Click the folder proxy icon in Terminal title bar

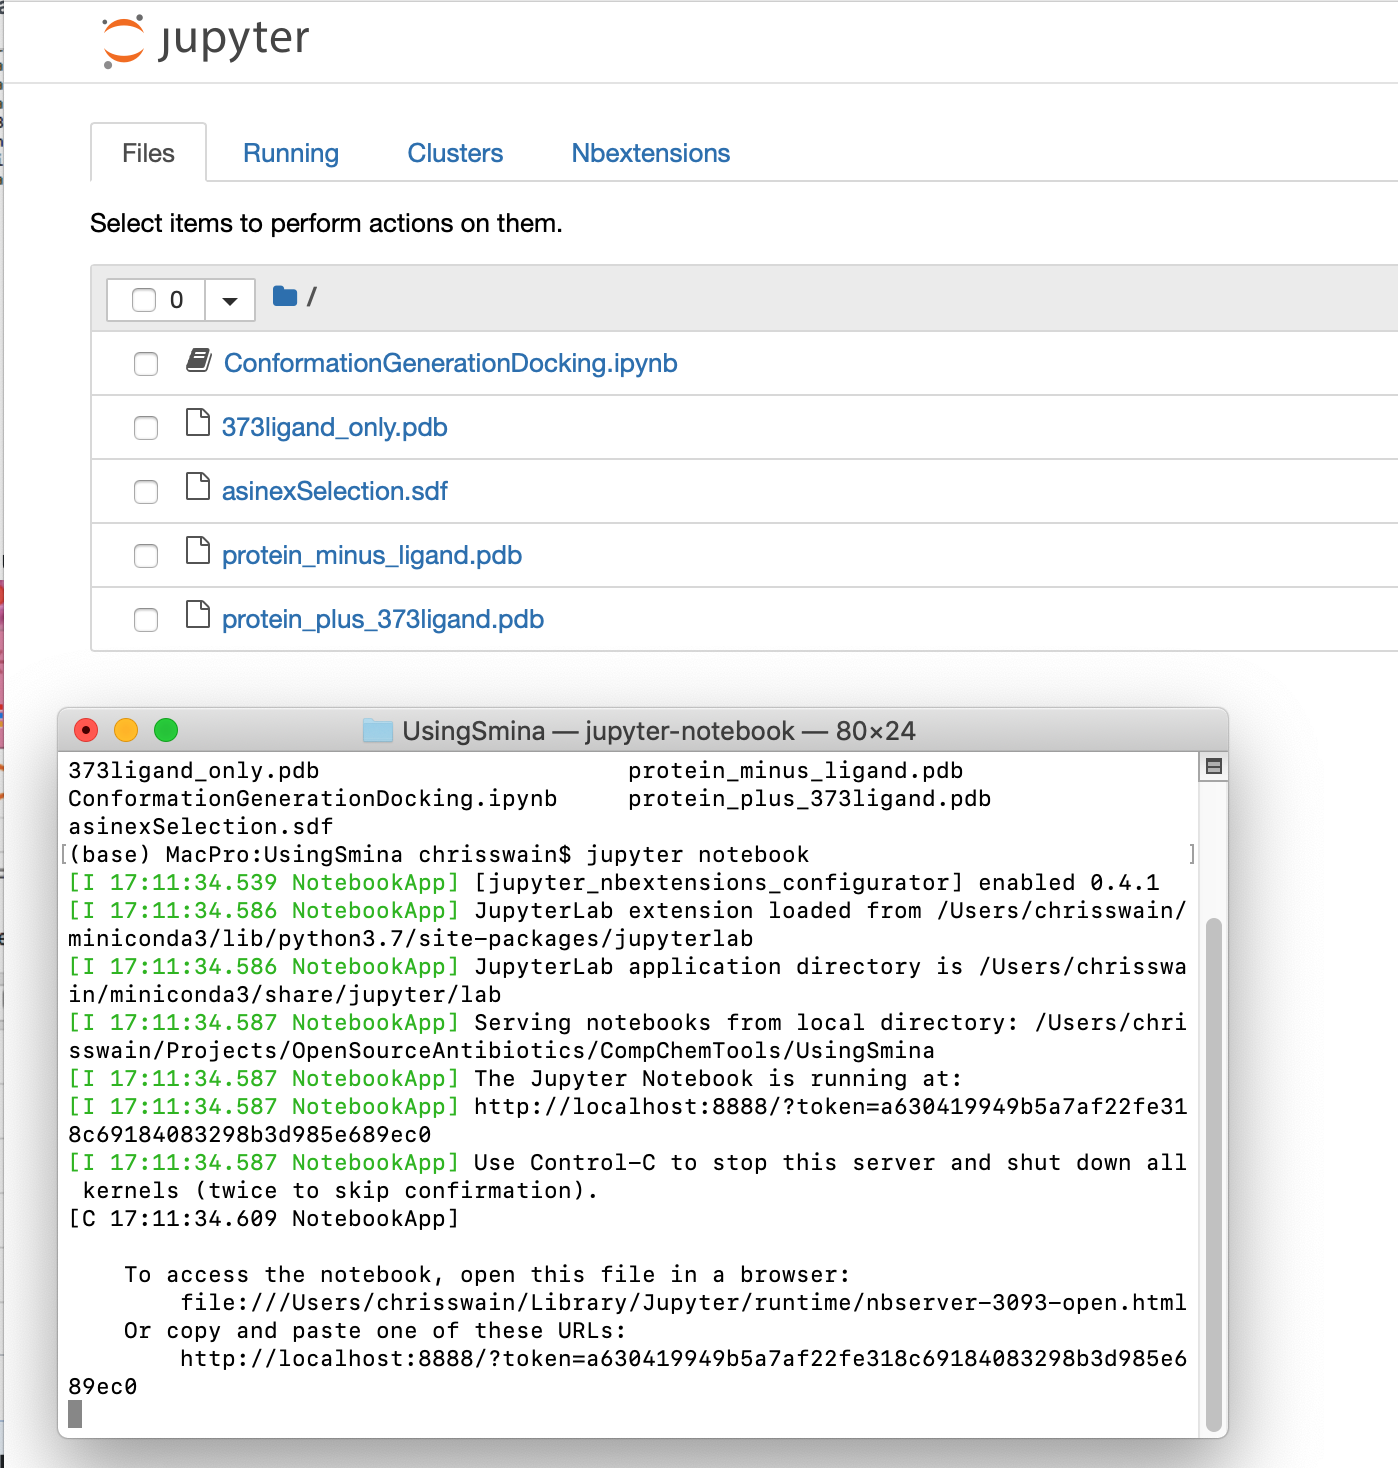click(x=378, y=731)
